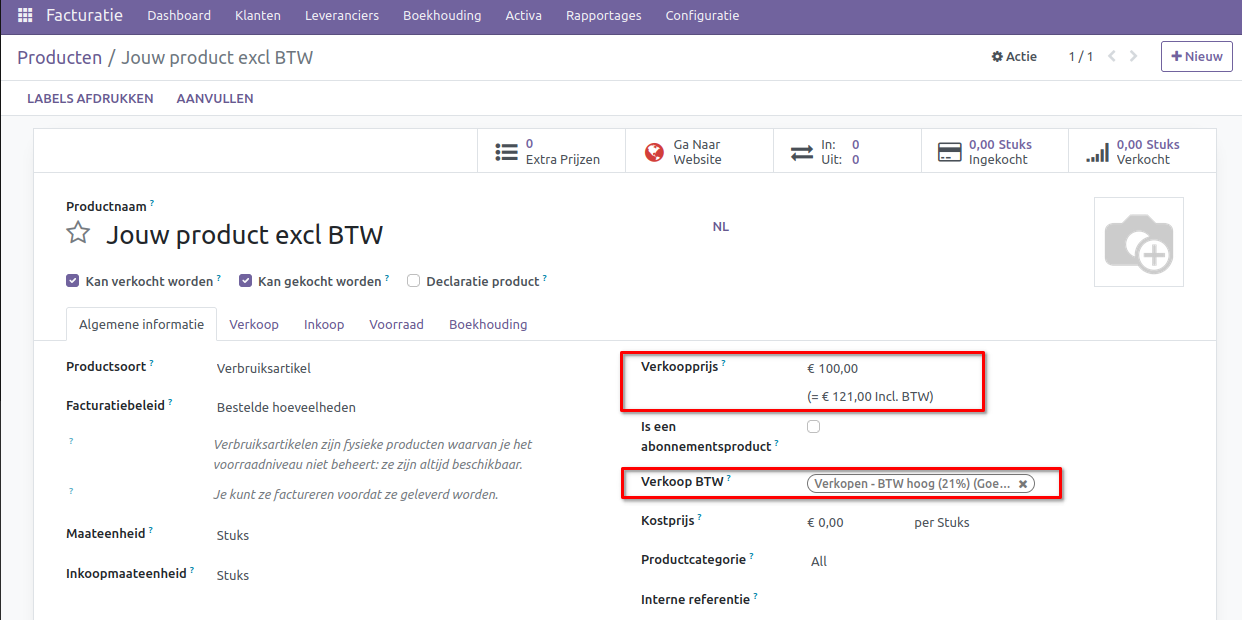
Task: Create a product with the Nieuw button
Action: coord(1196,56)
